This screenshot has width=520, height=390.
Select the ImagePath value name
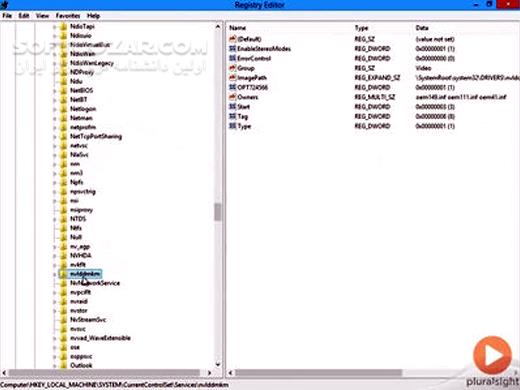[252, 78]
